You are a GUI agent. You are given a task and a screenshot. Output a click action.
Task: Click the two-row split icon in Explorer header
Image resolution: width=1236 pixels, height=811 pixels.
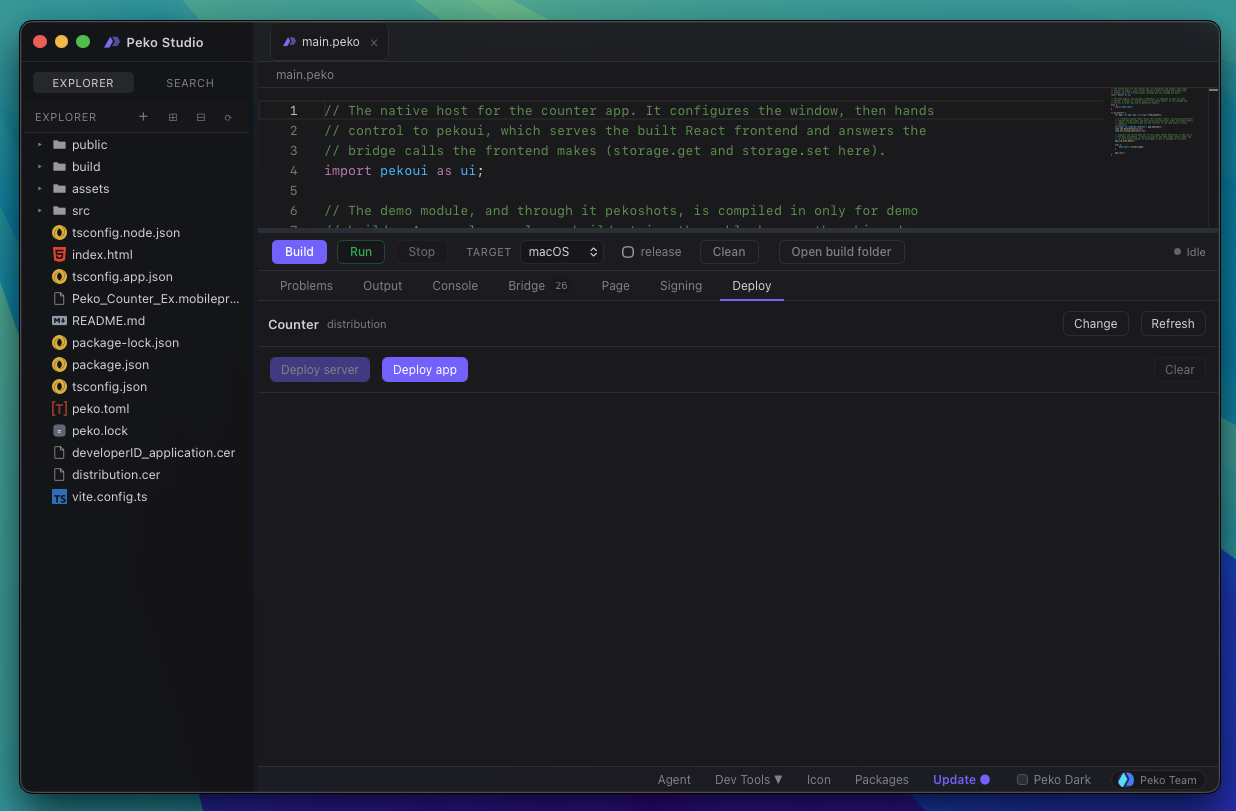(x=201, y=117)
